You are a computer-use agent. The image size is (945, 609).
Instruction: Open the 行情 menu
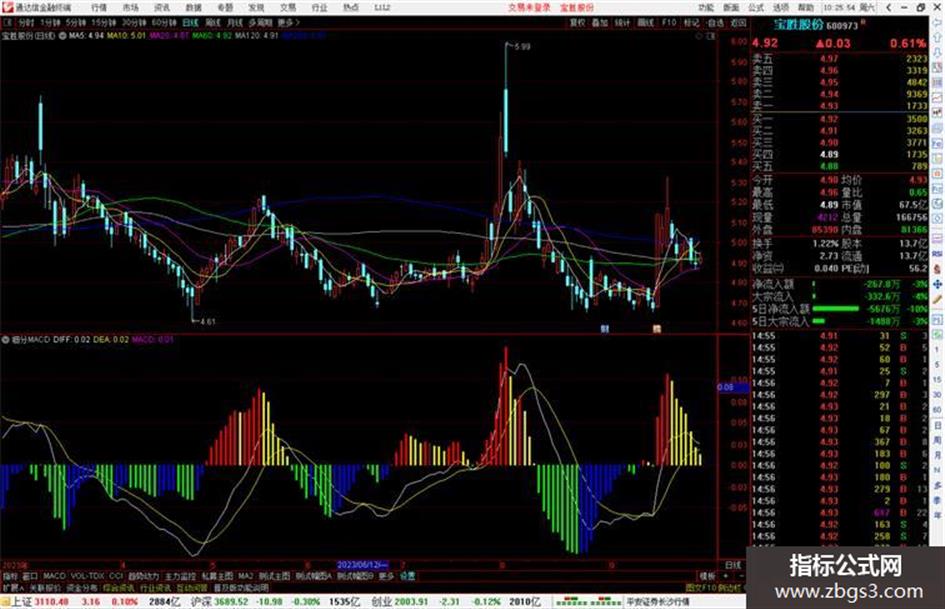(x=99, y=8)
